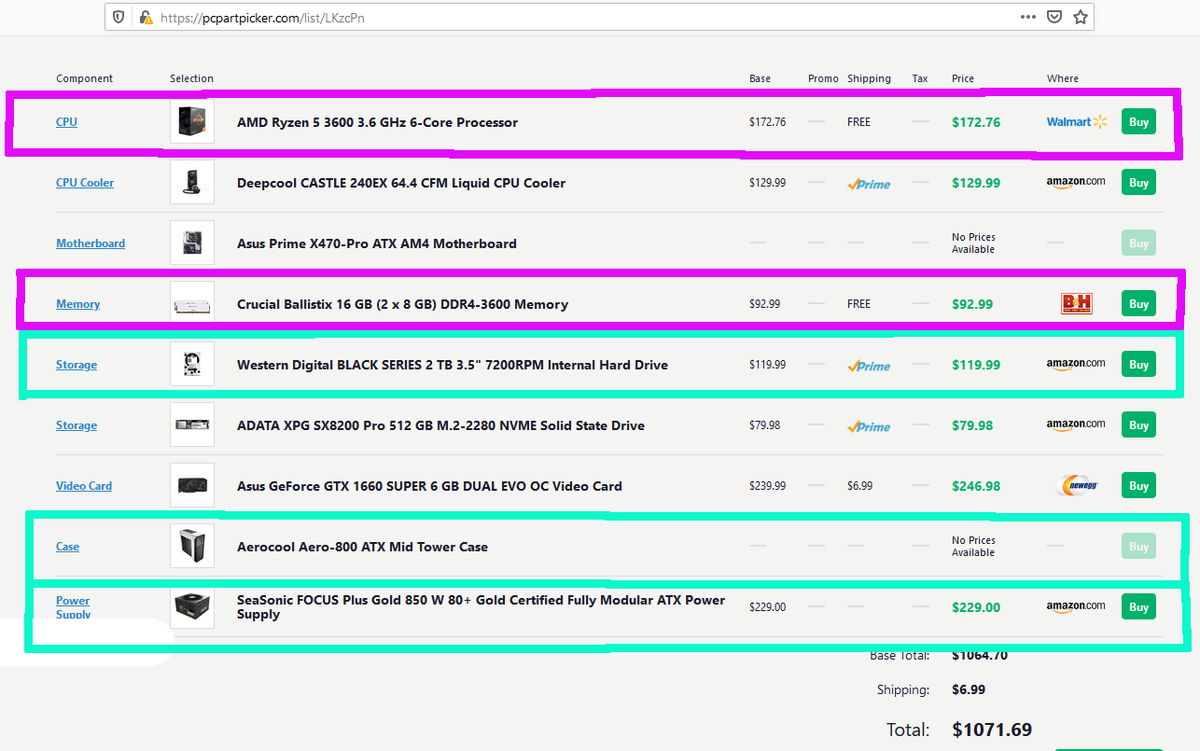The width and height of the screenshot is (1200, 751).
Task: Buy the ADATA XPG SX8200 Pro SSD
Action: click(x=1138, y=425)
